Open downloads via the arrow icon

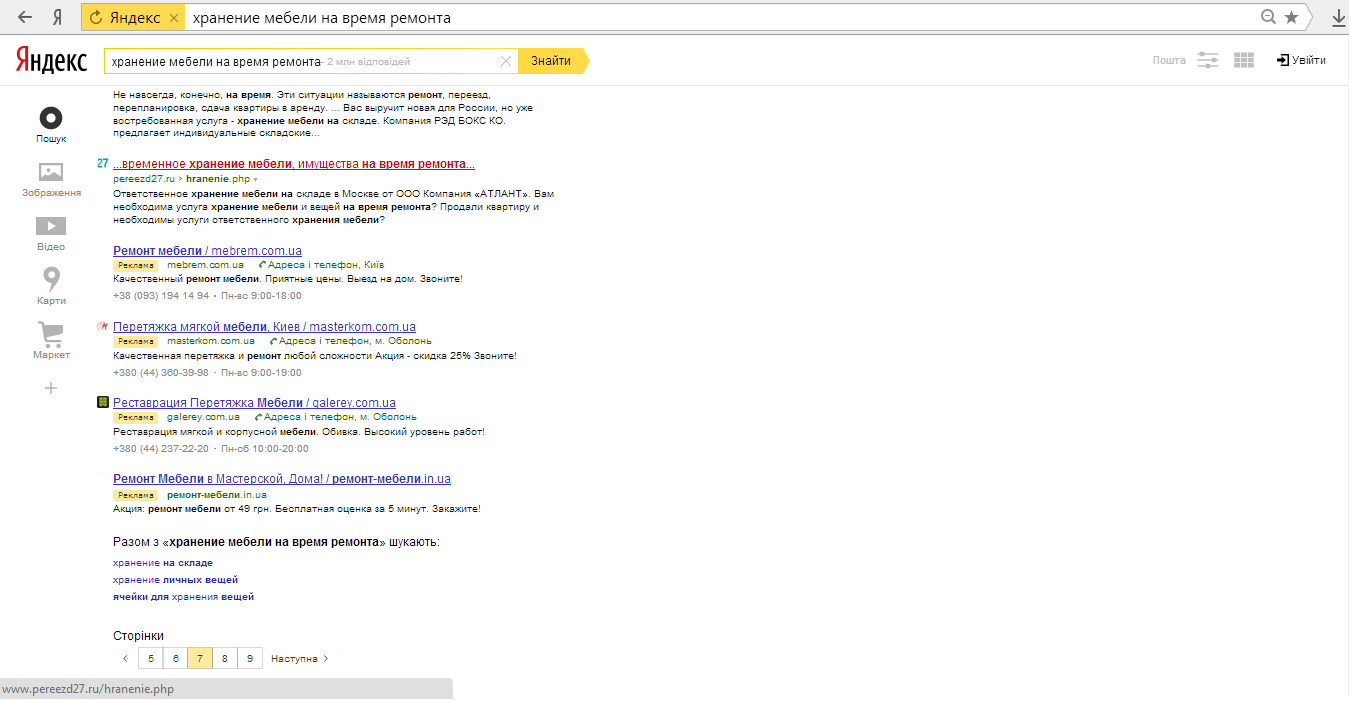pos(1338,17)
